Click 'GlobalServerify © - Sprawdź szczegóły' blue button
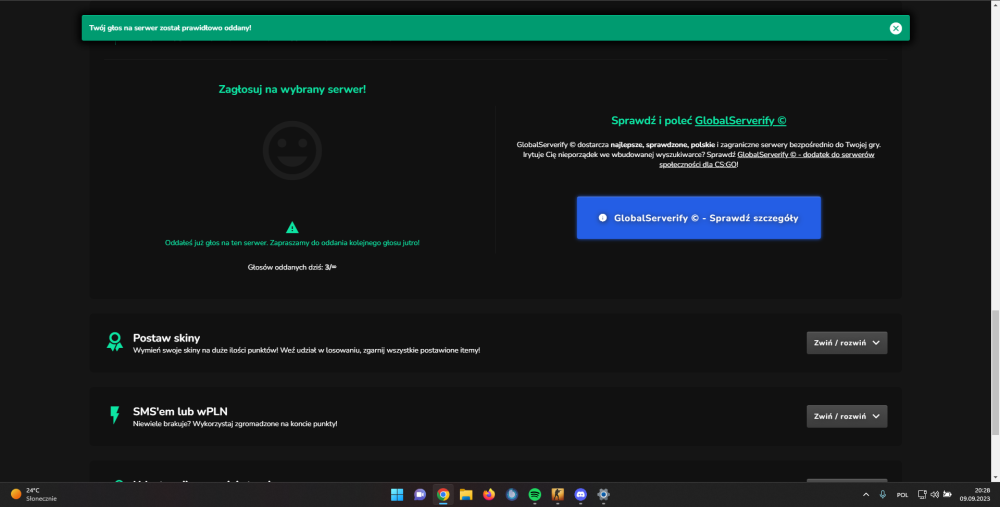The width and height of the screenshot is (1000, 507). [x=698, y=217]
